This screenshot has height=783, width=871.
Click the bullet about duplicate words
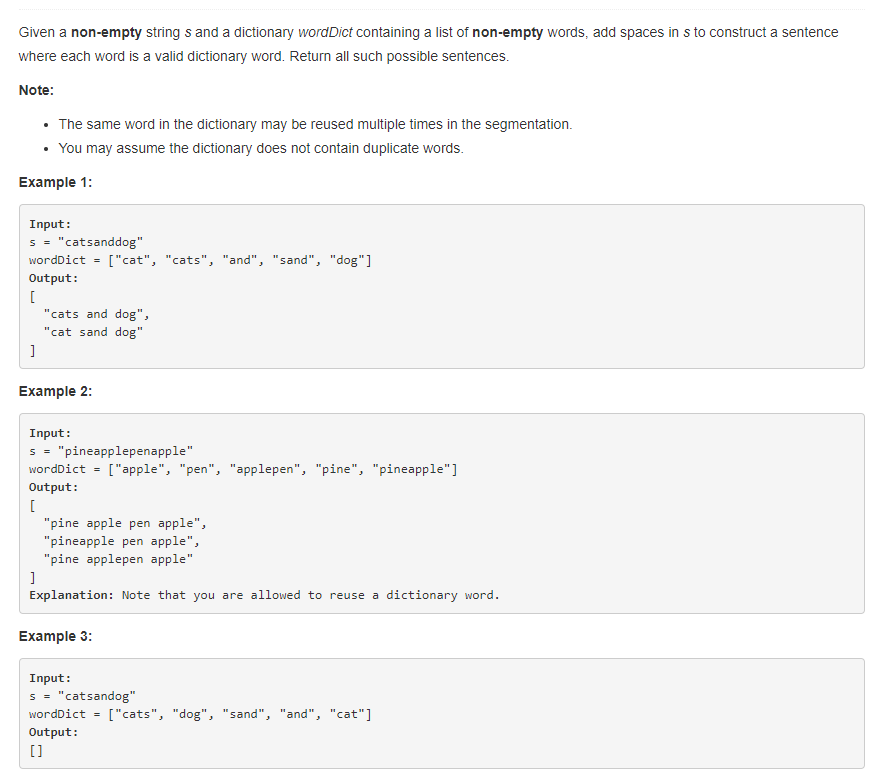[261, 148]
